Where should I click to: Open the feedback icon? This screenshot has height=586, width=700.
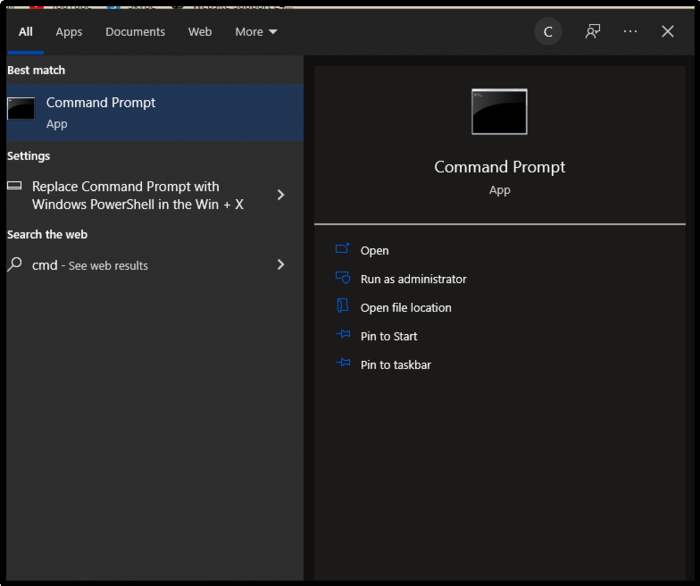(x=592, y=31)
